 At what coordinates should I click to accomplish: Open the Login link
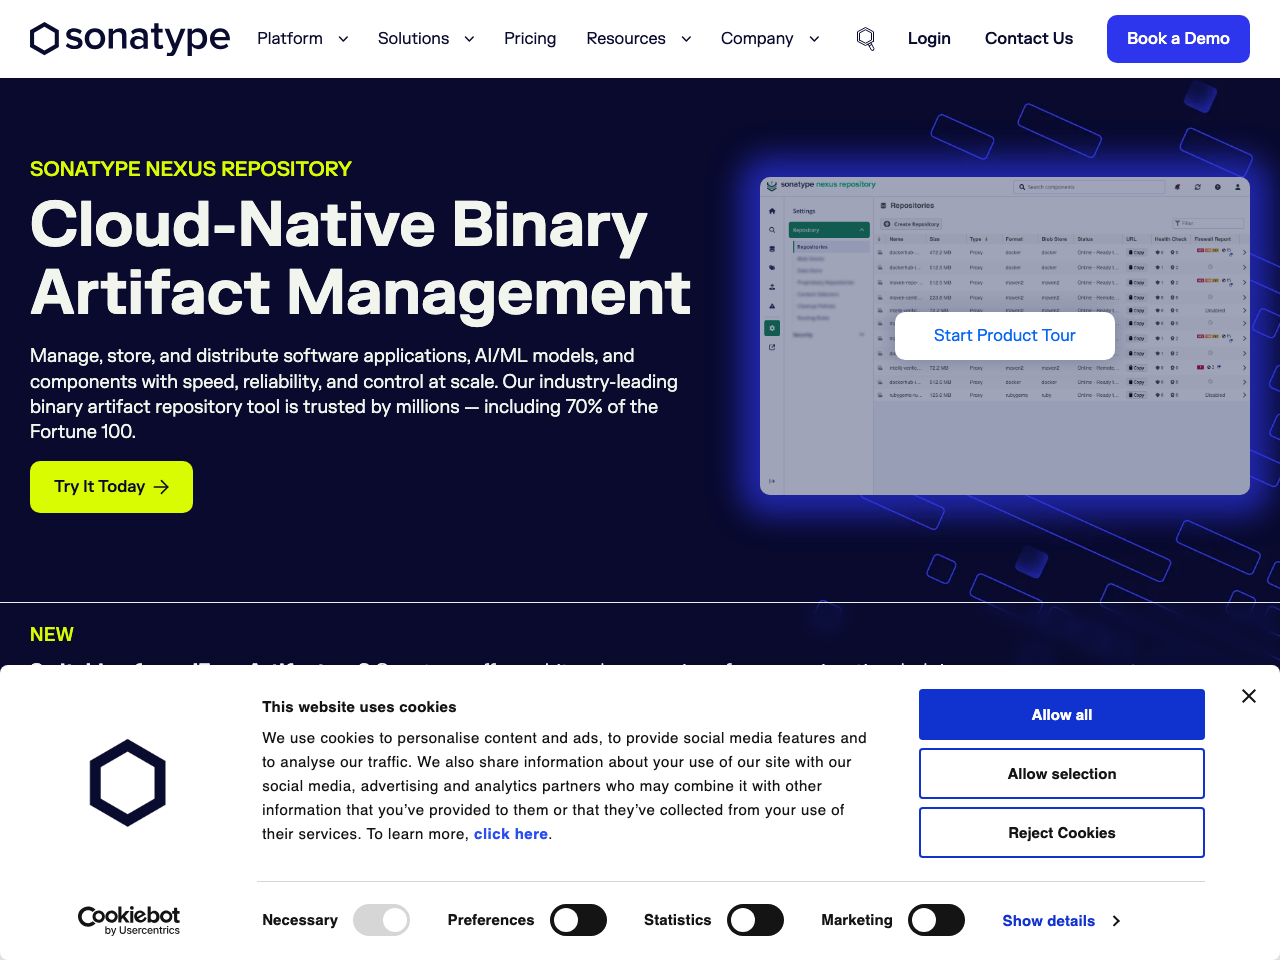coord(929,39)
